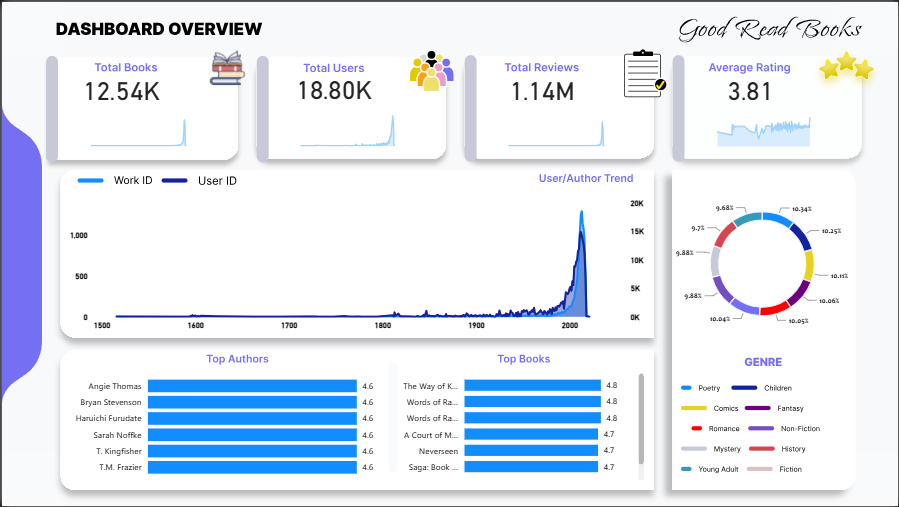Image resolution: width=899 pixels, height=507 pixels.
Task: Click the 9.68% donut segment label
Action: point(724,208)
